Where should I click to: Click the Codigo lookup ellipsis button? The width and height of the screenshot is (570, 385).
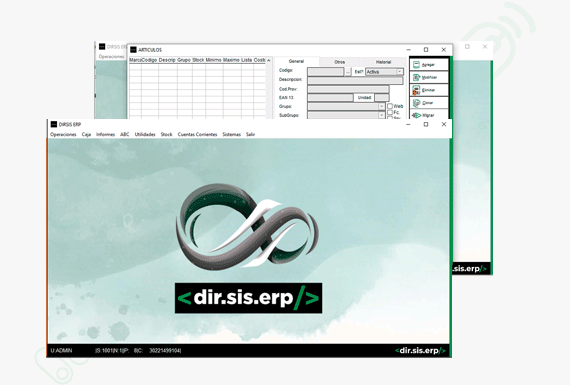tap(348, 72)
